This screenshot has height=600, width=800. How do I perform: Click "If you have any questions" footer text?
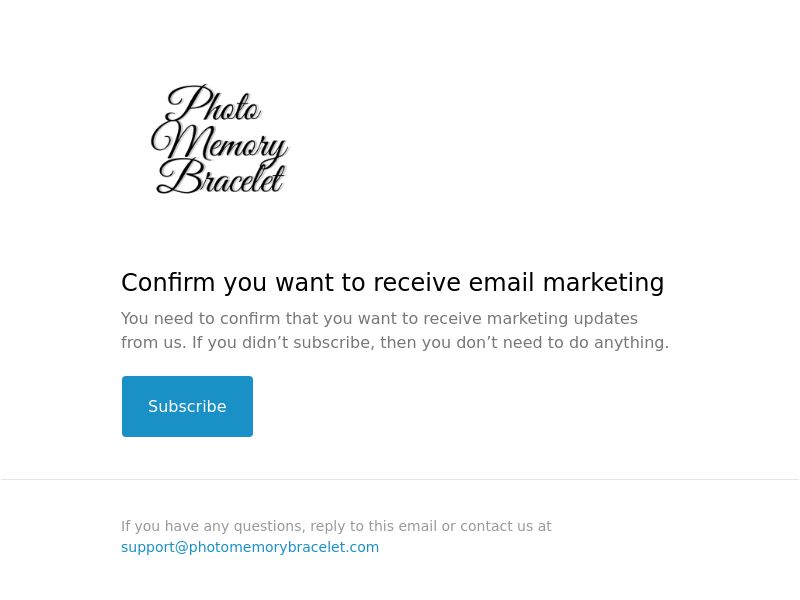pyautogui.click(x=212, y=526)
